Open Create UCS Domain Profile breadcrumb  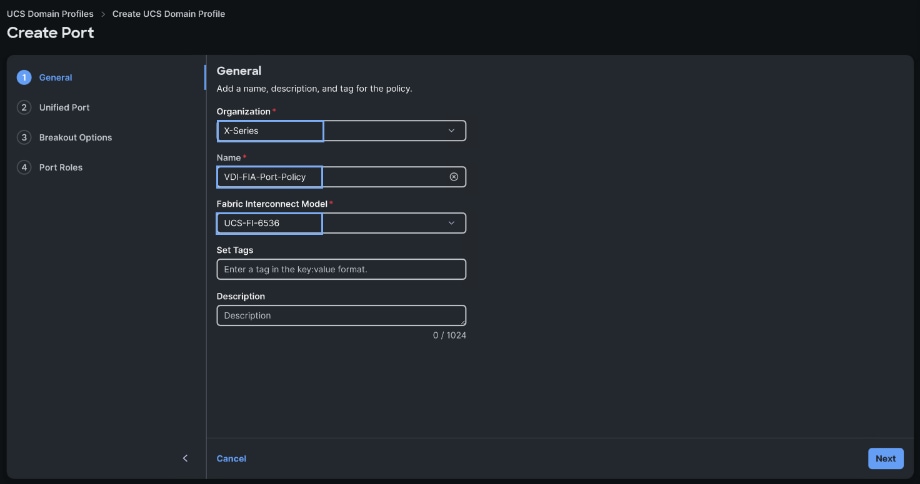click(x=168, y=13)
